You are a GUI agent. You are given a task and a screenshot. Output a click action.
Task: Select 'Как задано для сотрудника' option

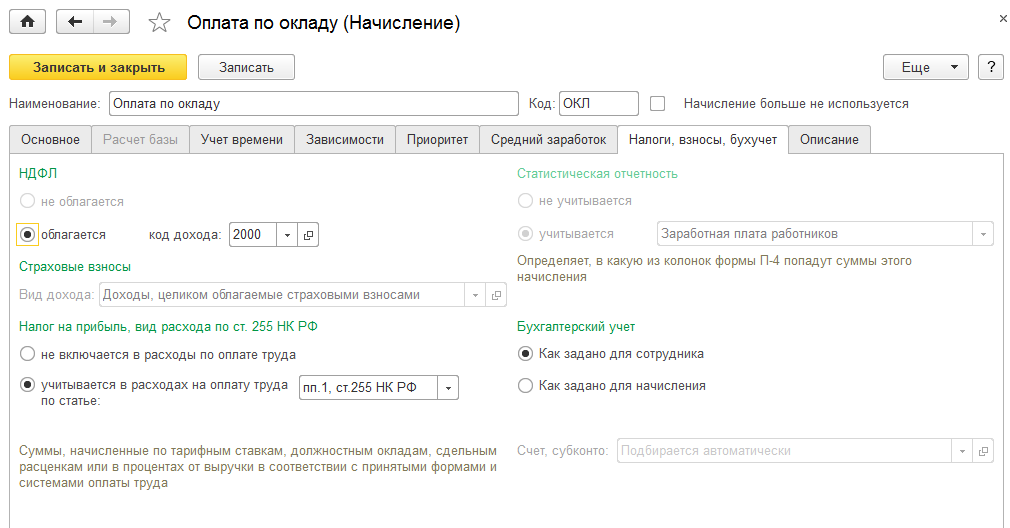tap(525, 354)
